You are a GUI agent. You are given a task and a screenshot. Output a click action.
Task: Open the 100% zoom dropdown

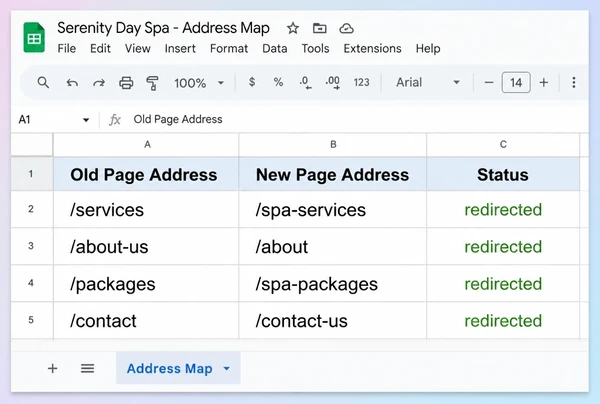pos(199,83)
